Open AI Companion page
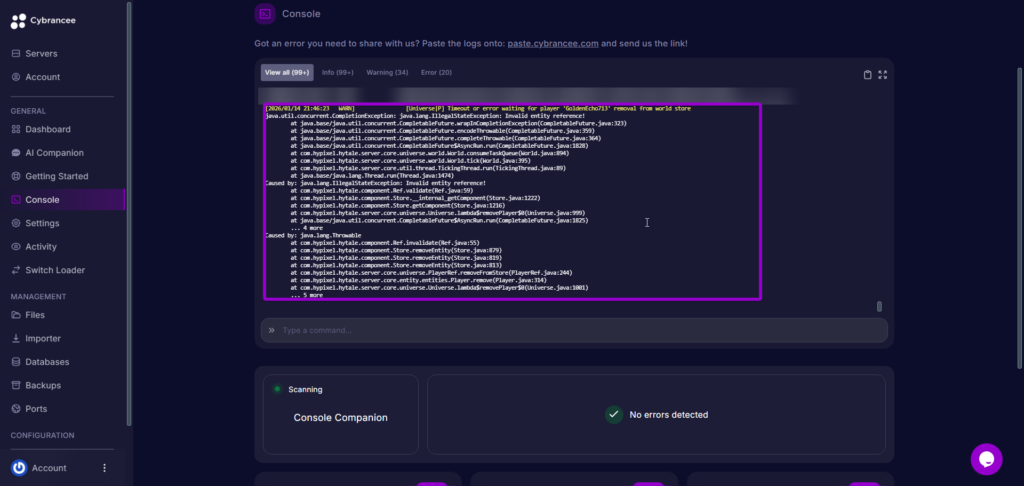The image size is (1024, 486). [x=54, y=153]
